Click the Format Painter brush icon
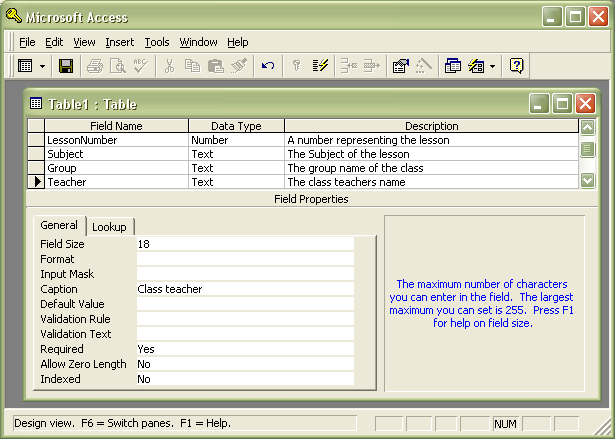 point(239,66)
